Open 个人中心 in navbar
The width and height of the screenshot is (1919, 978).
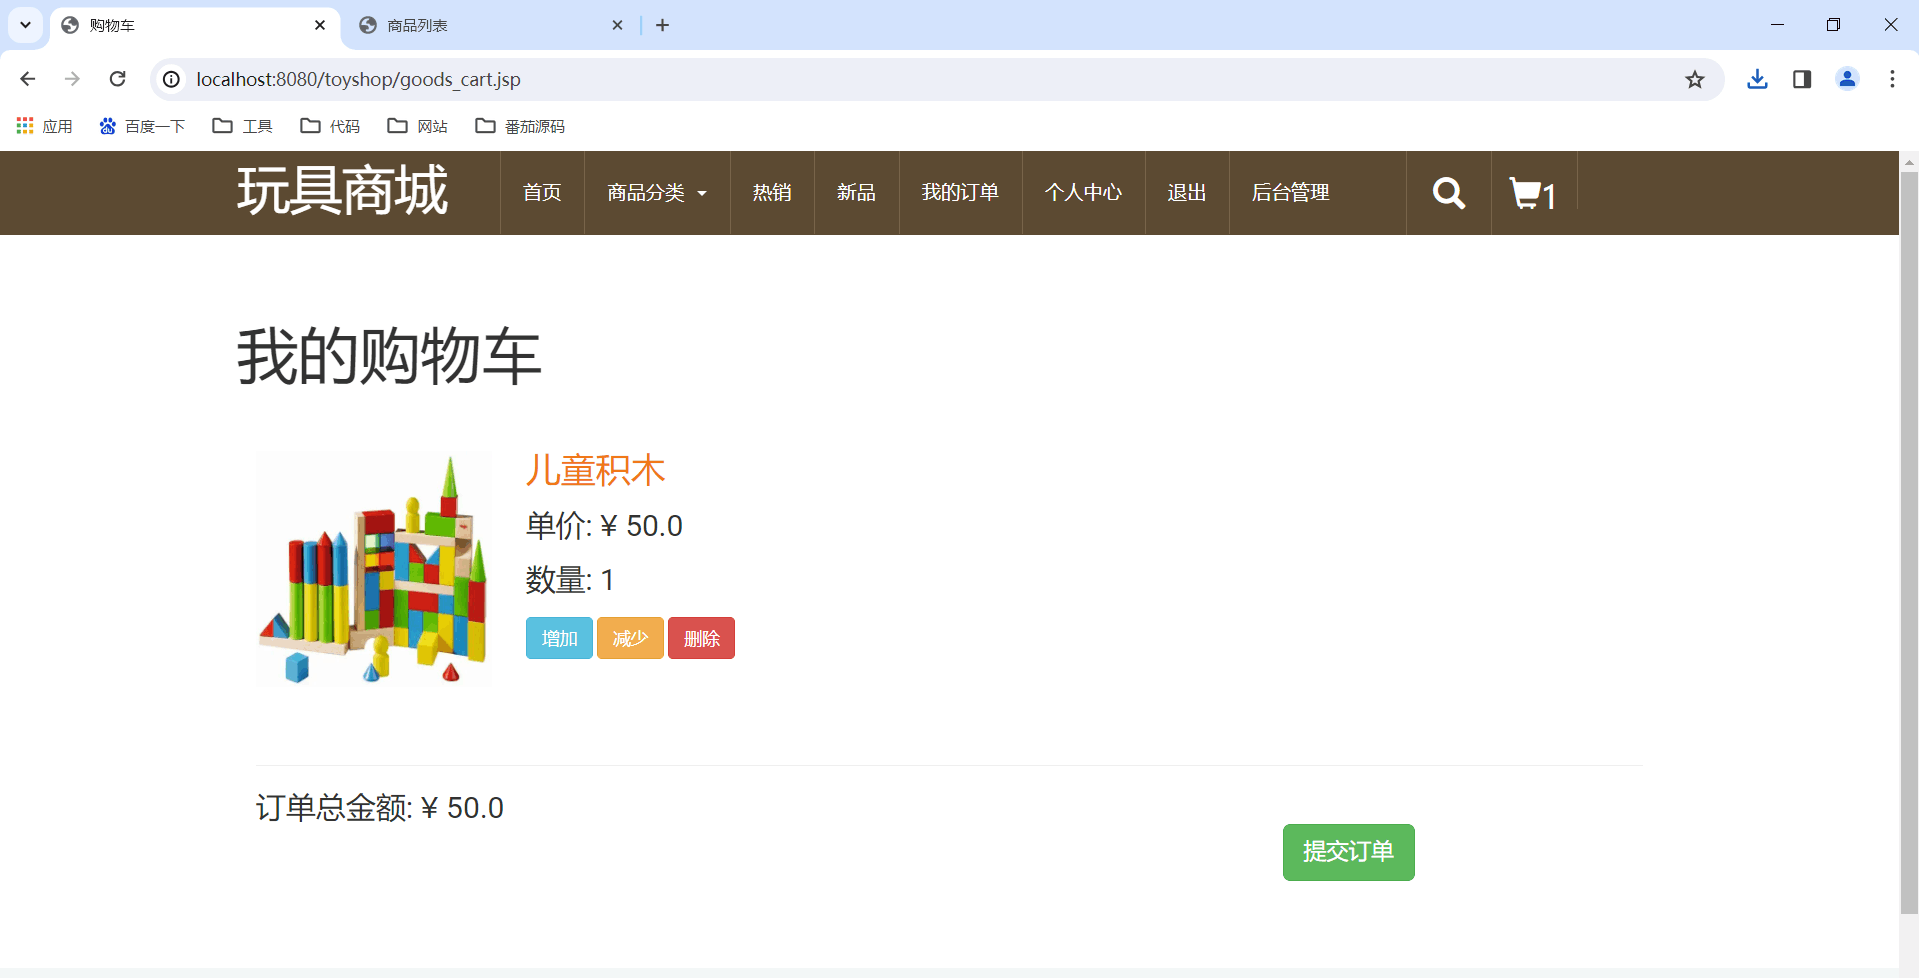(1083, 193)
